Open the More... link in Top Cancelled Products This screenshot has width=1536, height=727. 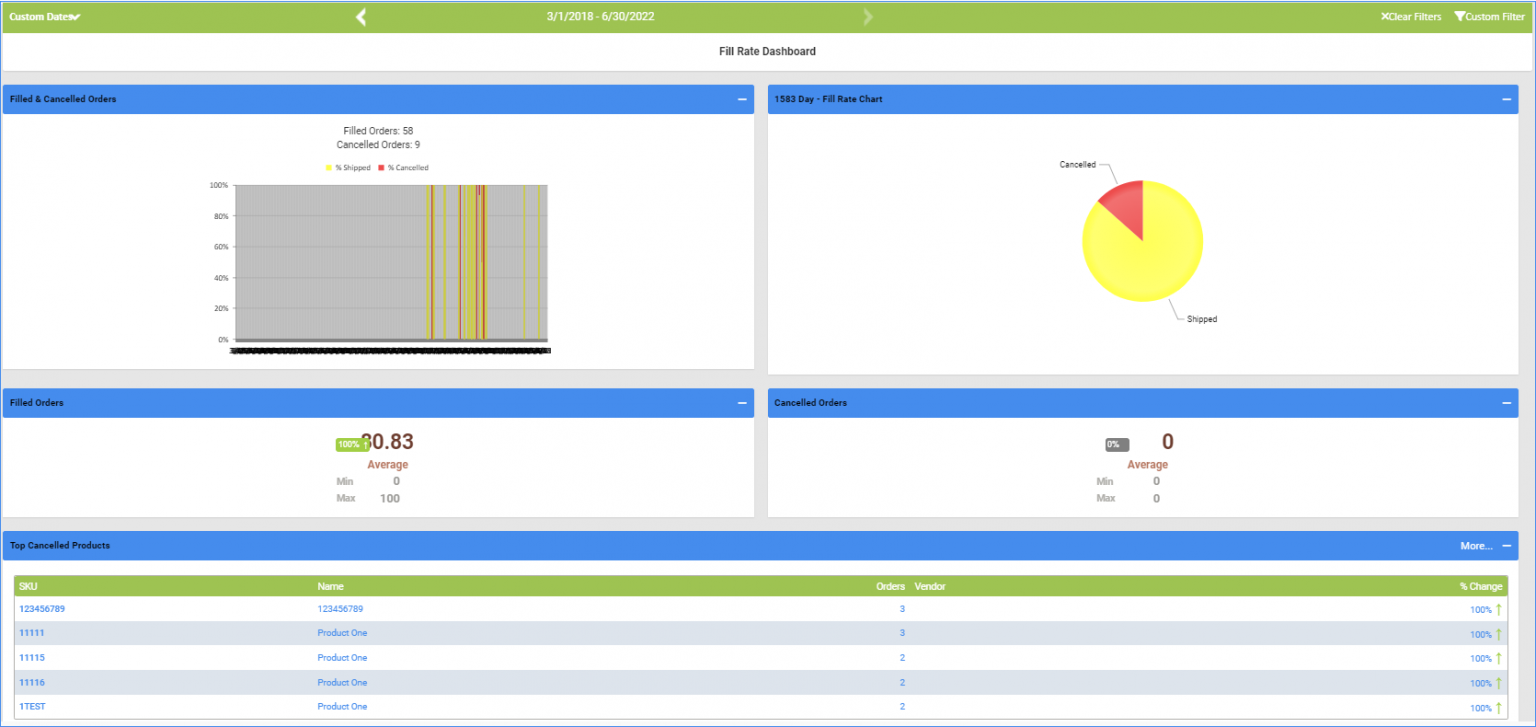coord(1474,546)
